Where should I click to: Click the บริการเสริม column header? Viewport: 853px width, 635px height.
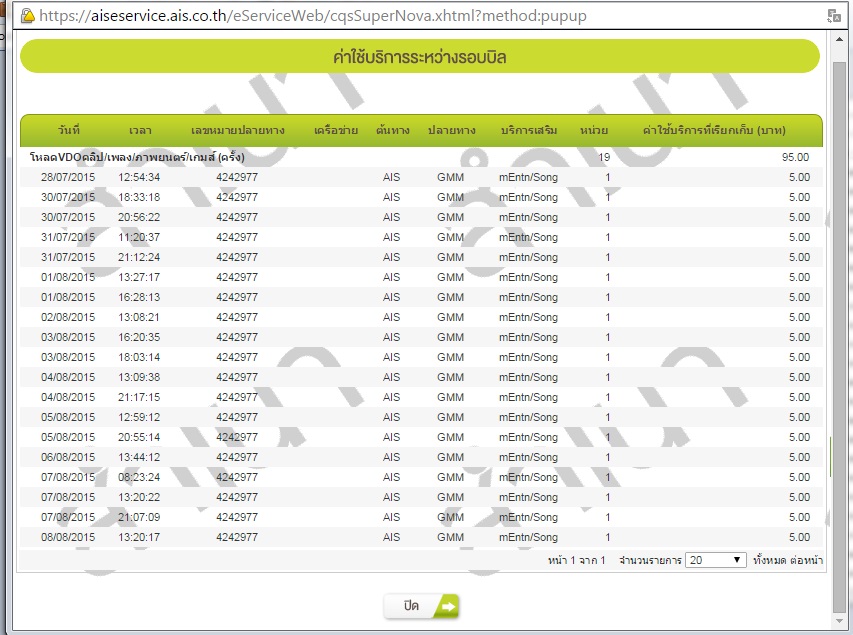click(529, 131)
